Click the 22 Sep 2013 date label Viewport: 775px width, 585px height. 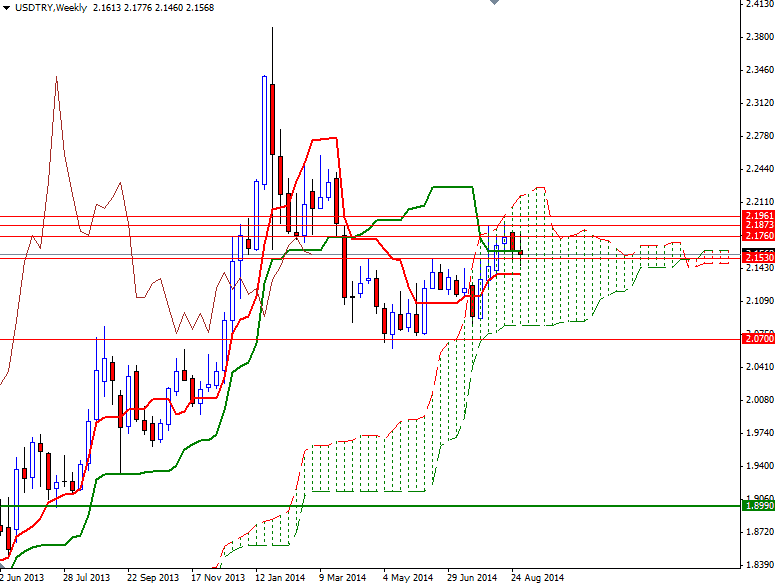153,577
